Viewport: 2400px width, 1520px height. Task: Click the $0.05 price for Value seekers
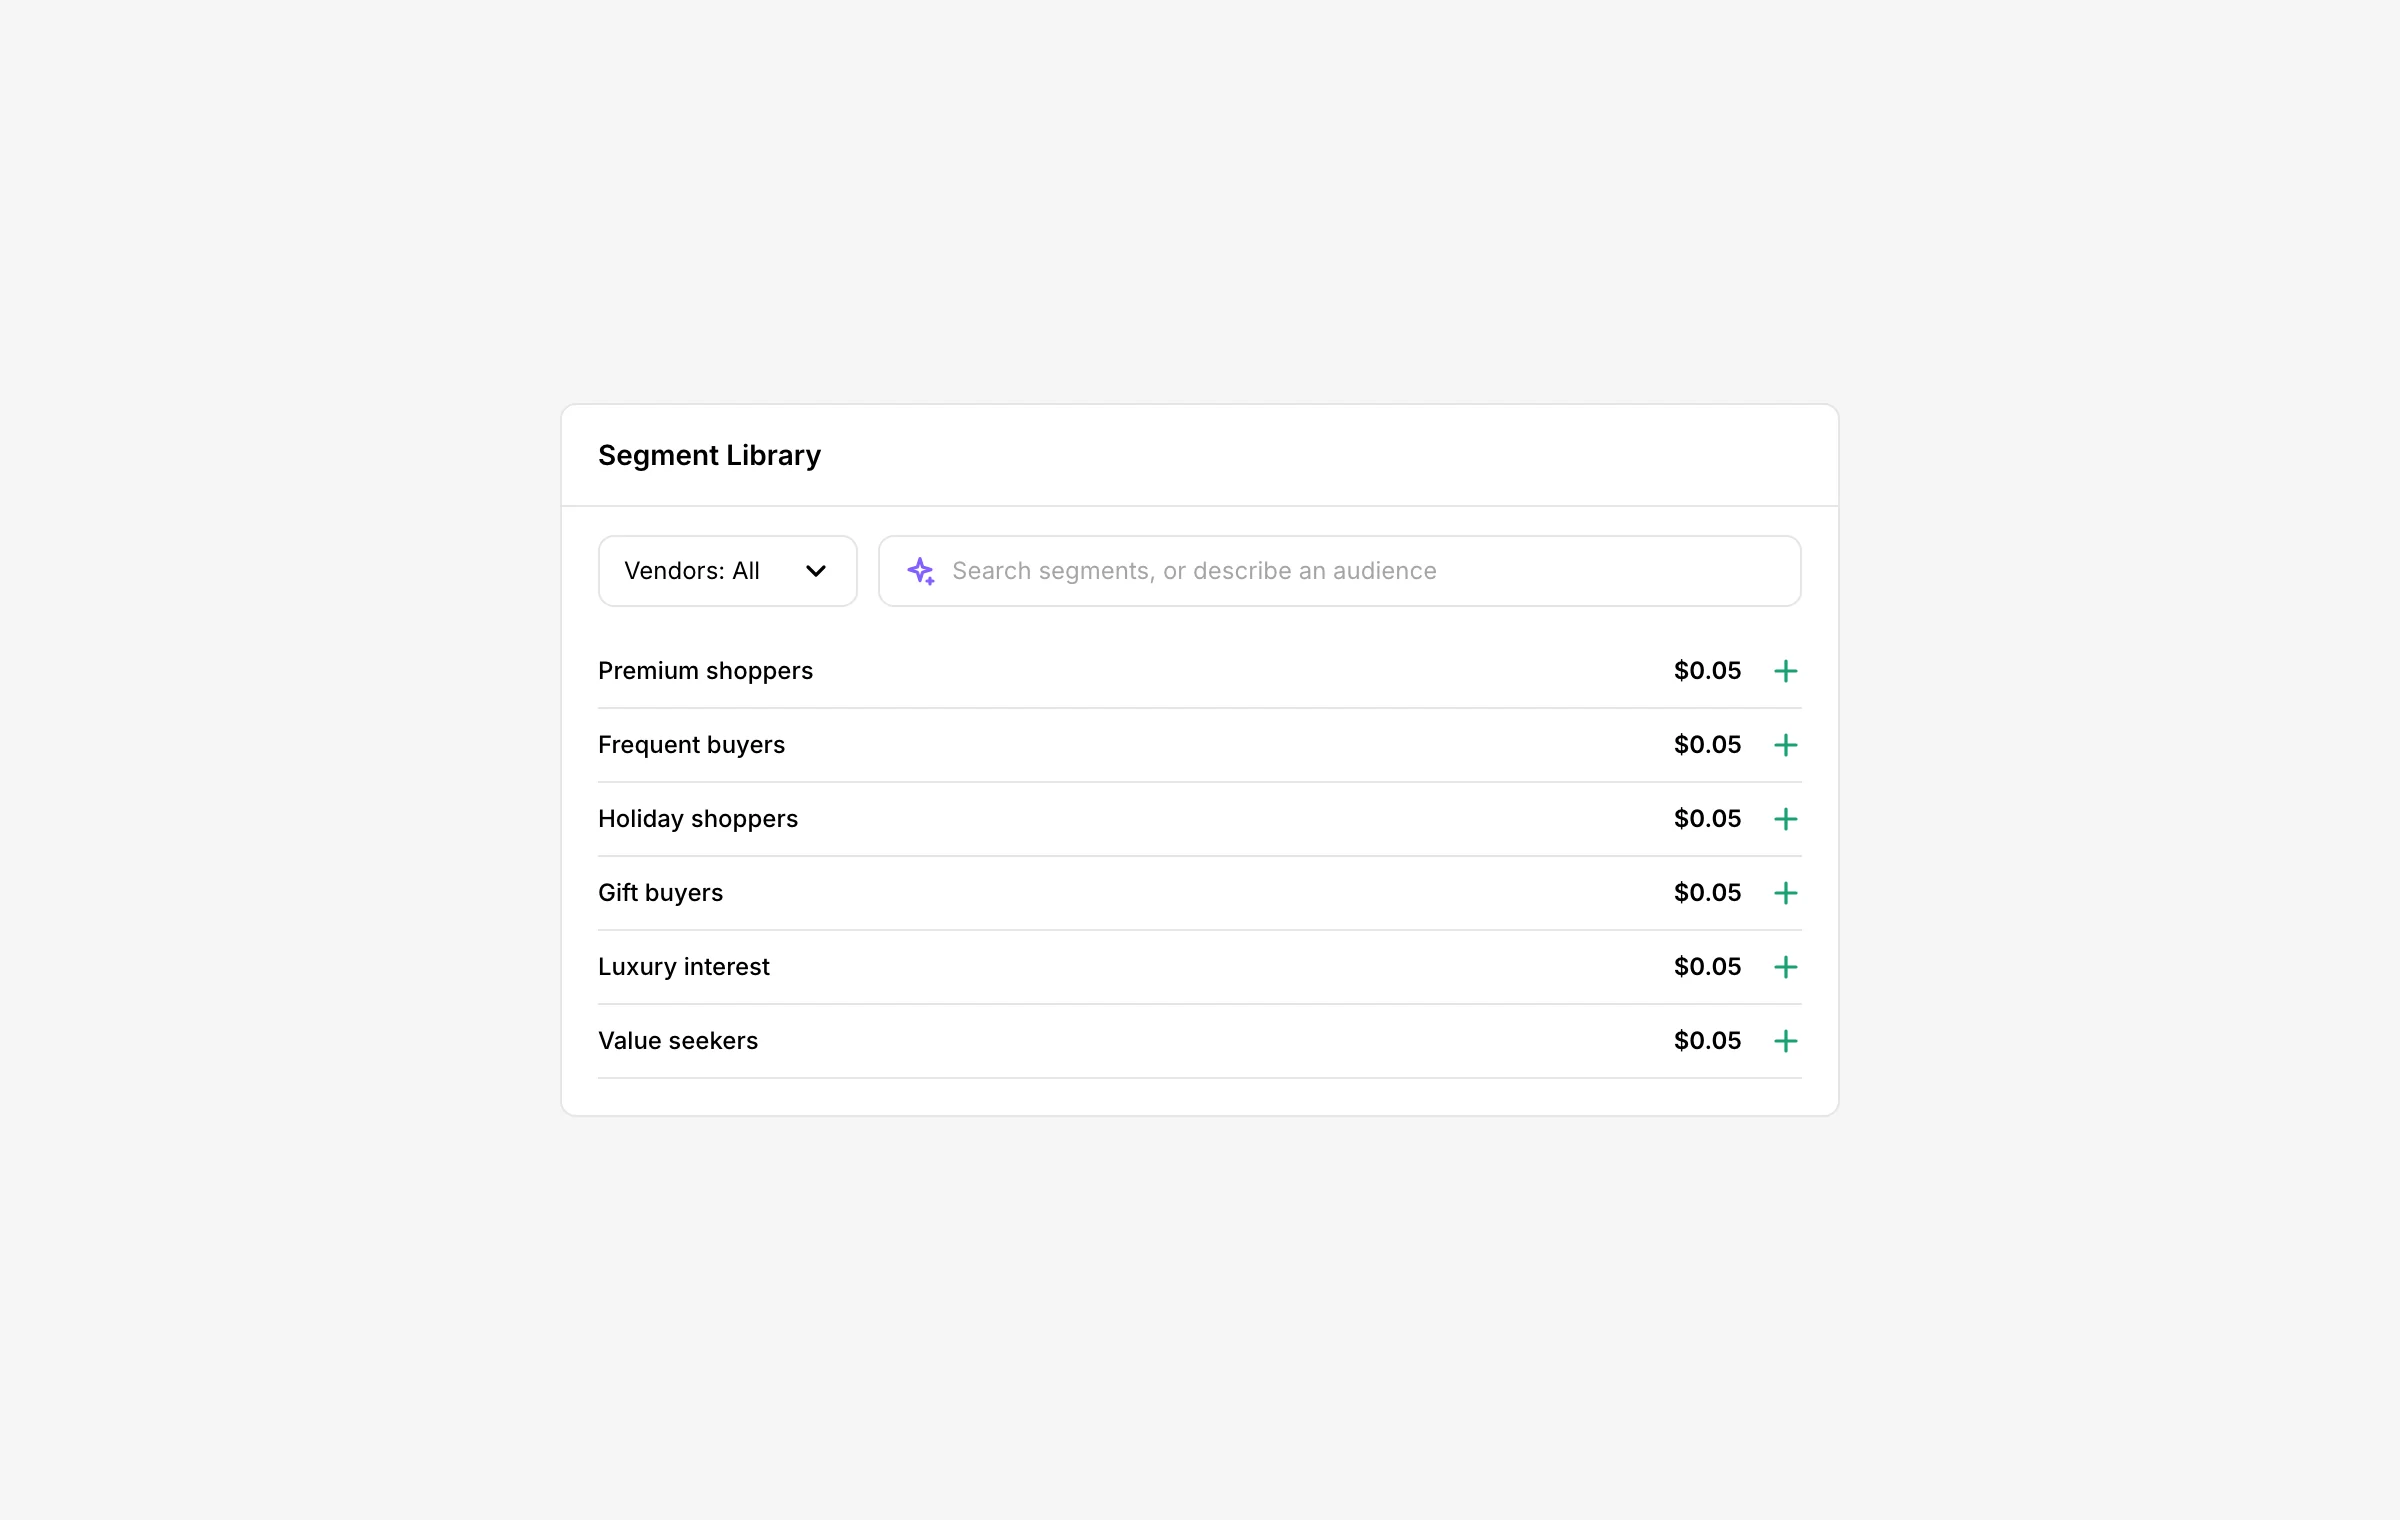tap(1708, 1041)
